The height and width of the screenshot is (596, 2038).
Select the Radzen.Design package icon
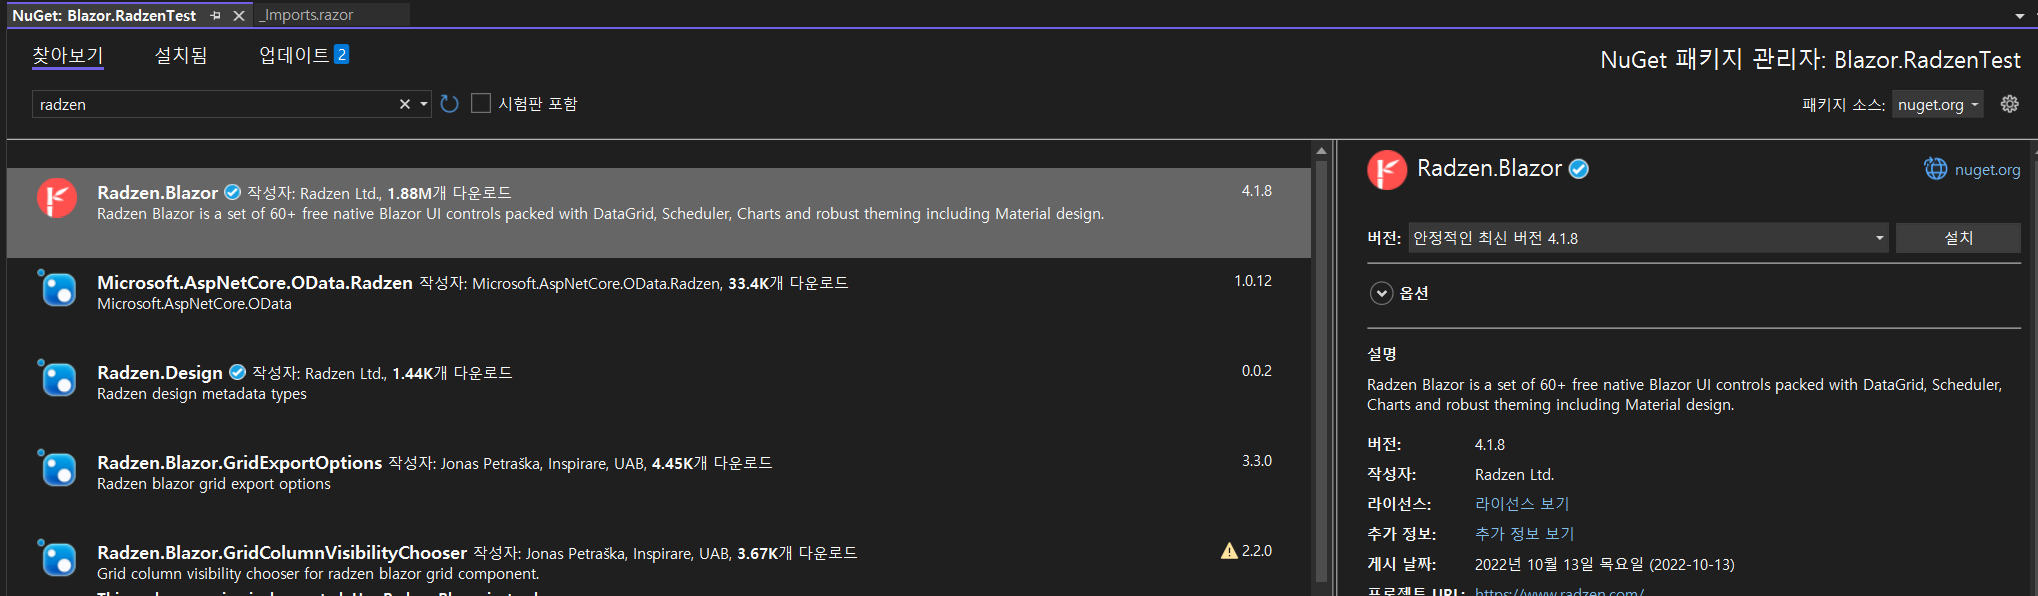pos(57,378)
